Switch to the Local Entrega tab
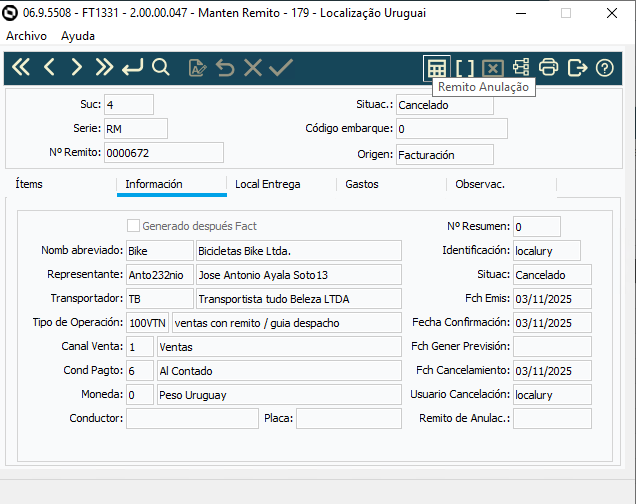 pyautogui.click(x=267, y=184)
